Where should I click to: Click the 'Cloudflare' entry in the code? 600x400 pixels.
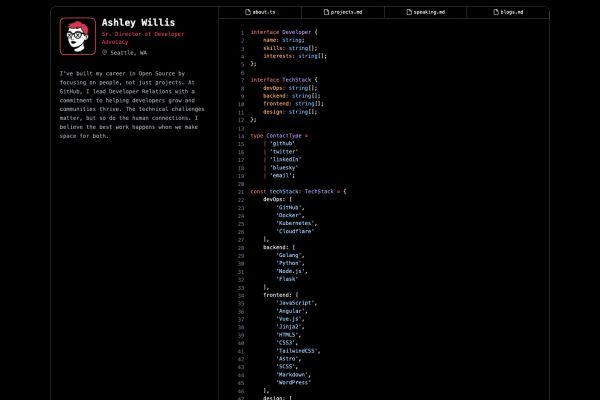[295, 231]
